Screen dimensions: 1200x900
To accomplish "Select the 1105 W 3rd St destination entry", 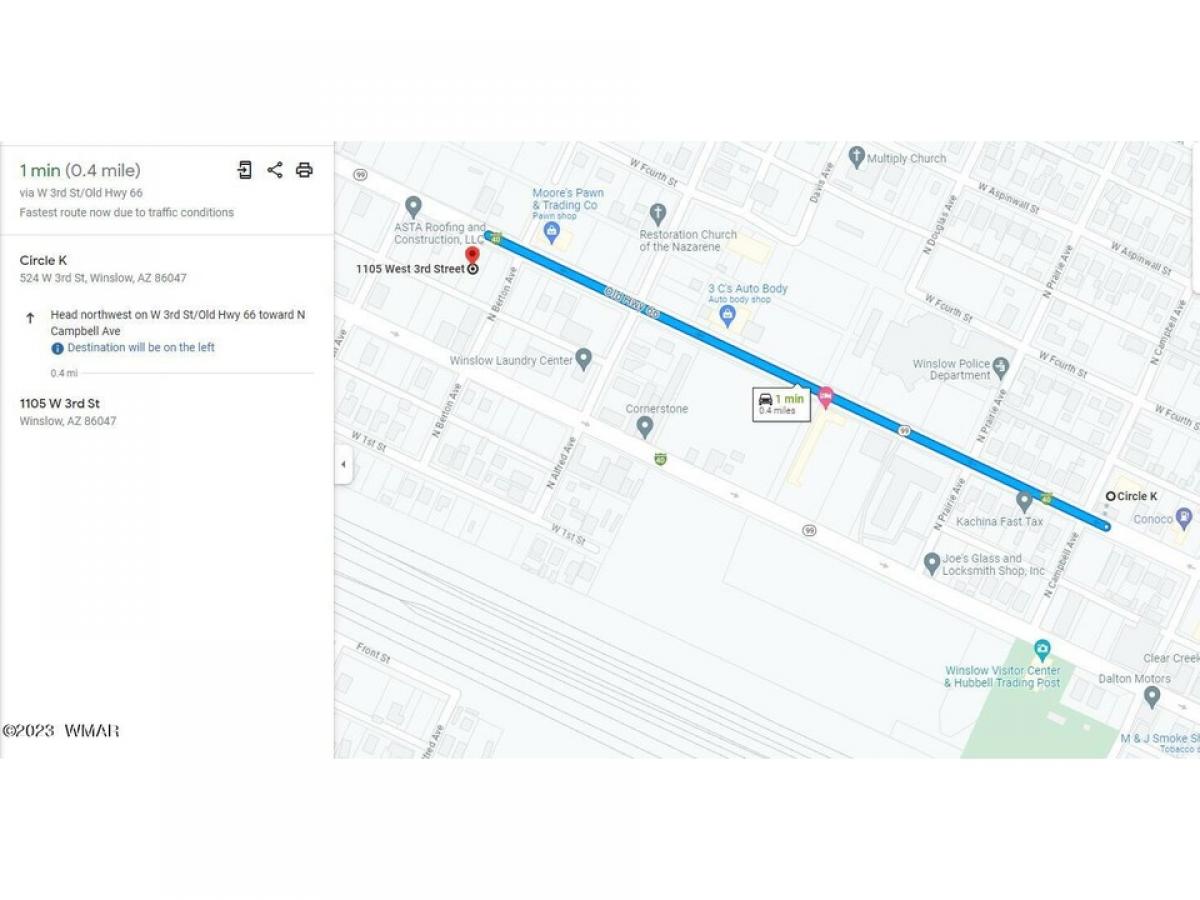I will click(68, 411).
